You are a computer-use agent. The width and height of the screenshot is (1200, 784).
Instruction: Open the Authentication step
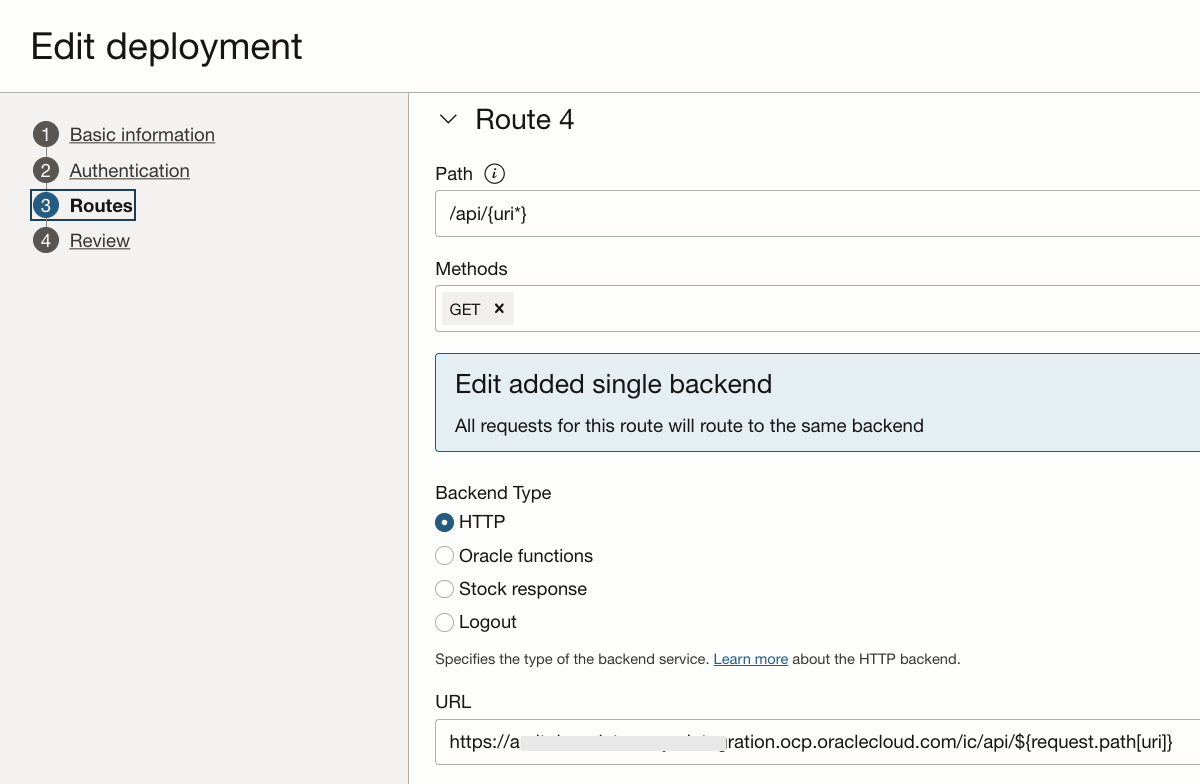click(x=129, y=171)
